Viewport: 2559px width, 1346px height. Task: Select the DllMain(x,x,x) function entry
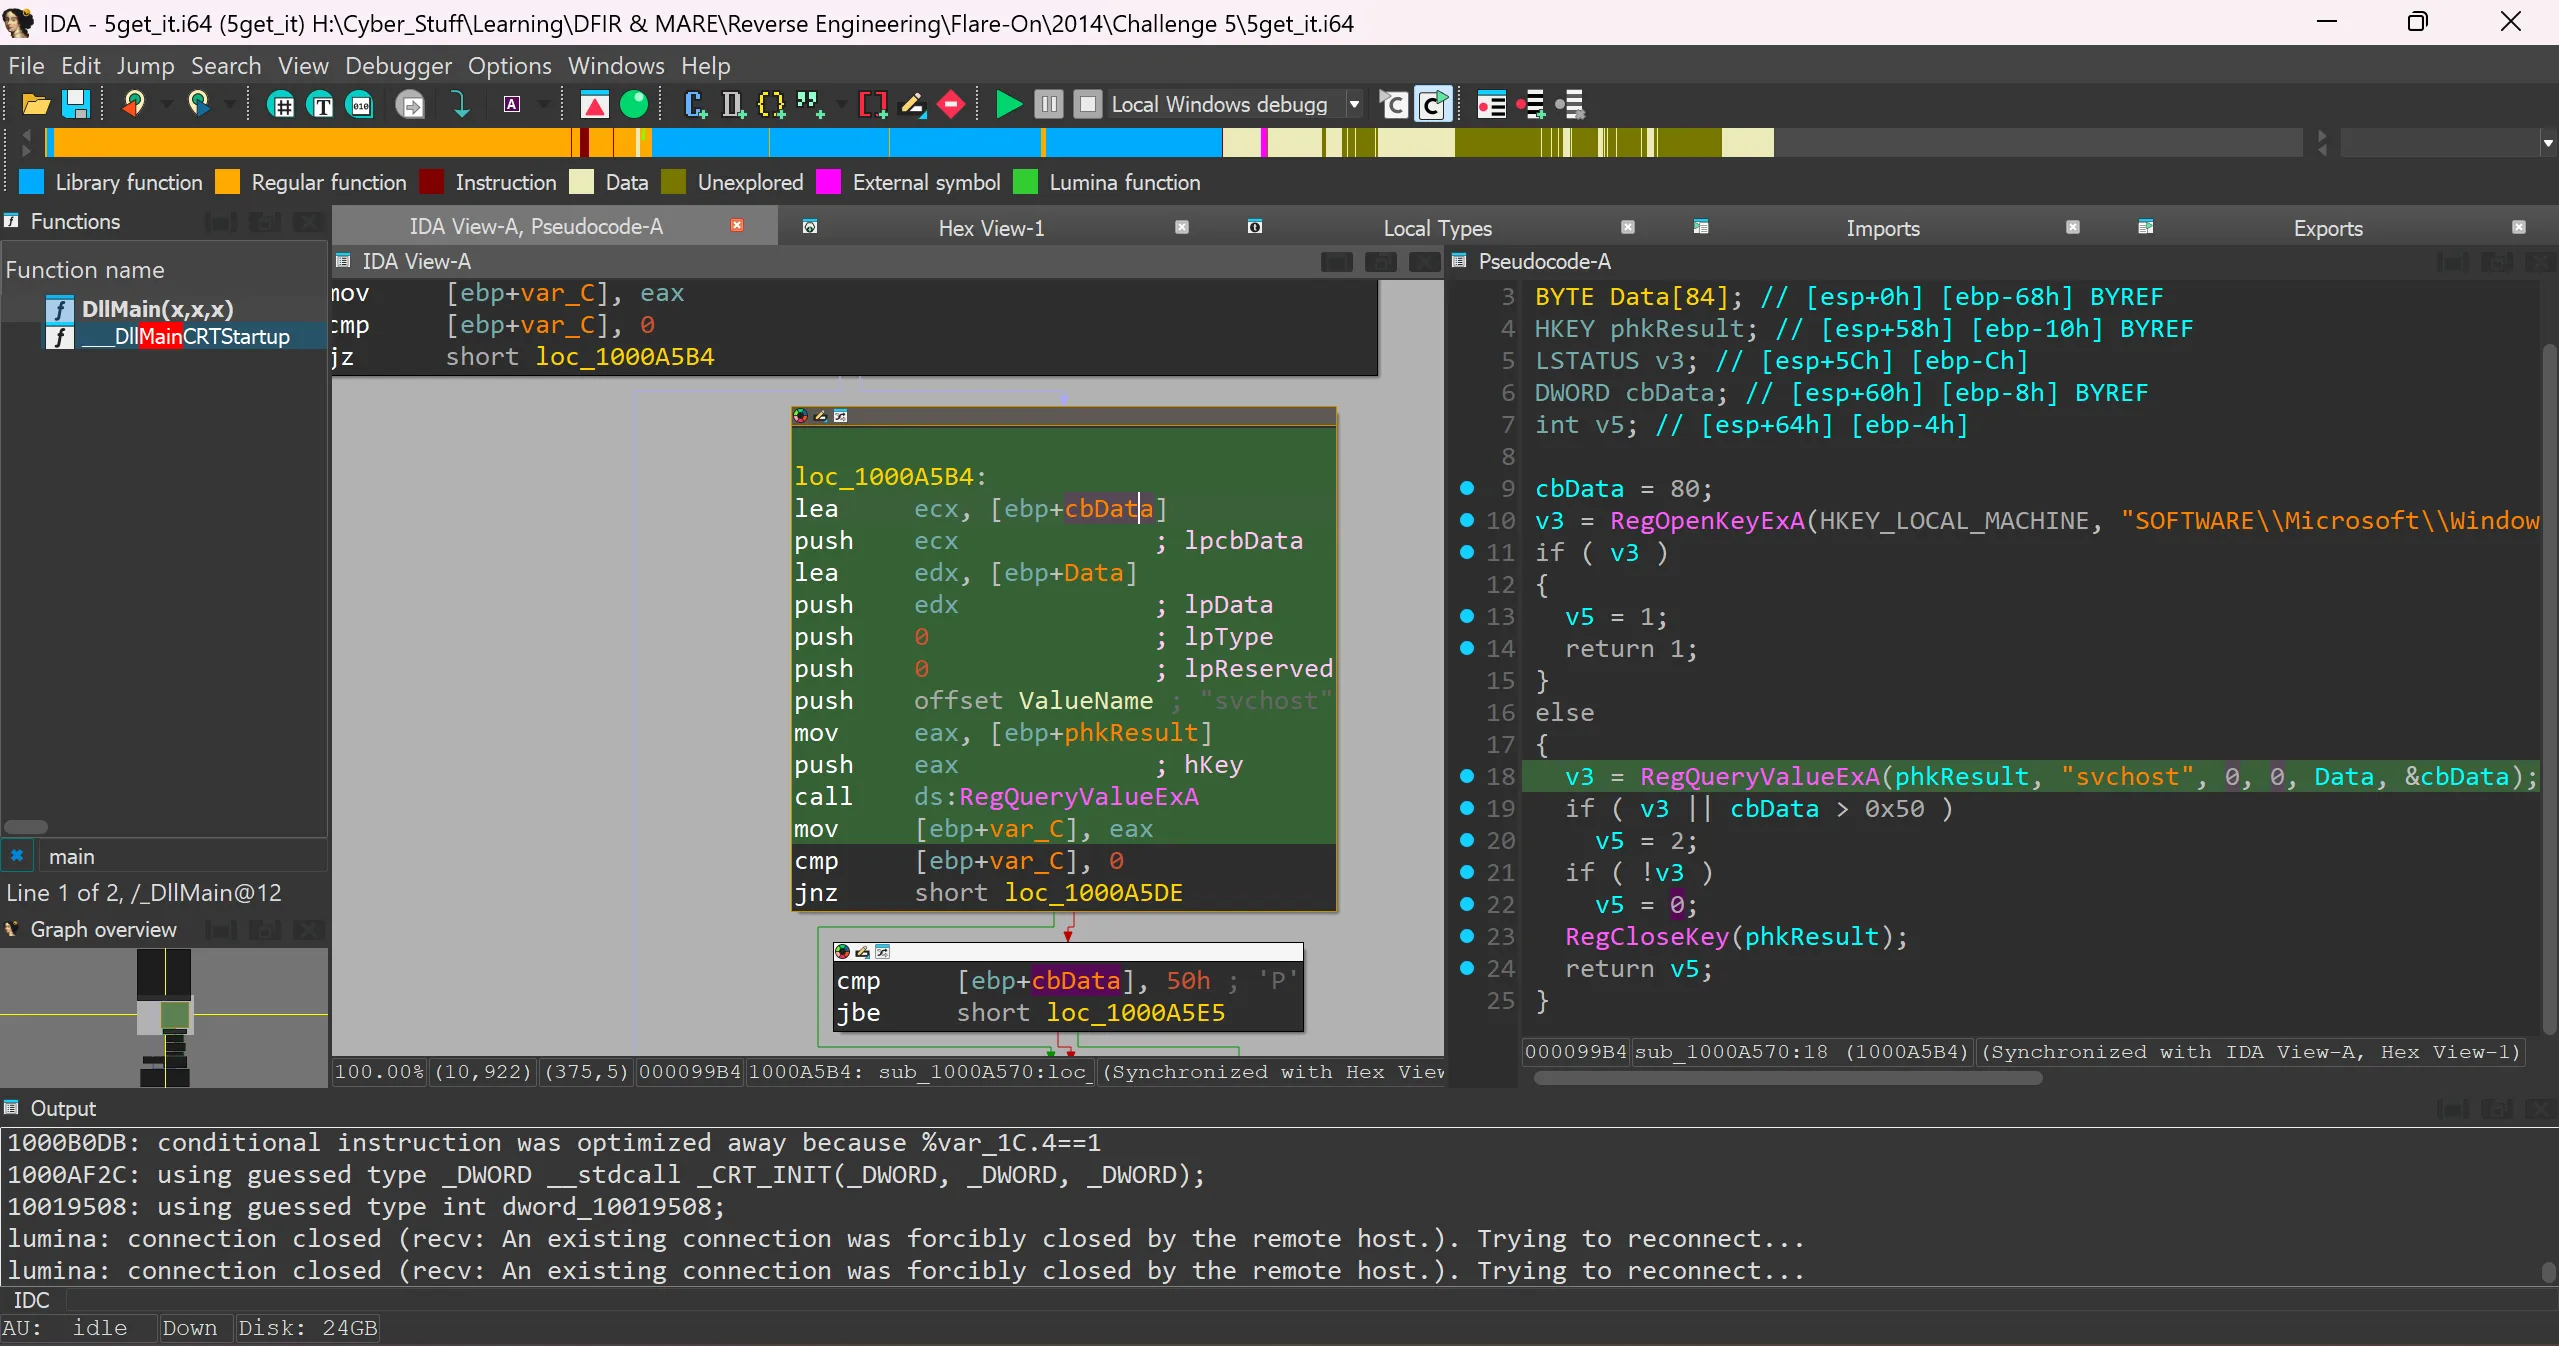point(157,309)
